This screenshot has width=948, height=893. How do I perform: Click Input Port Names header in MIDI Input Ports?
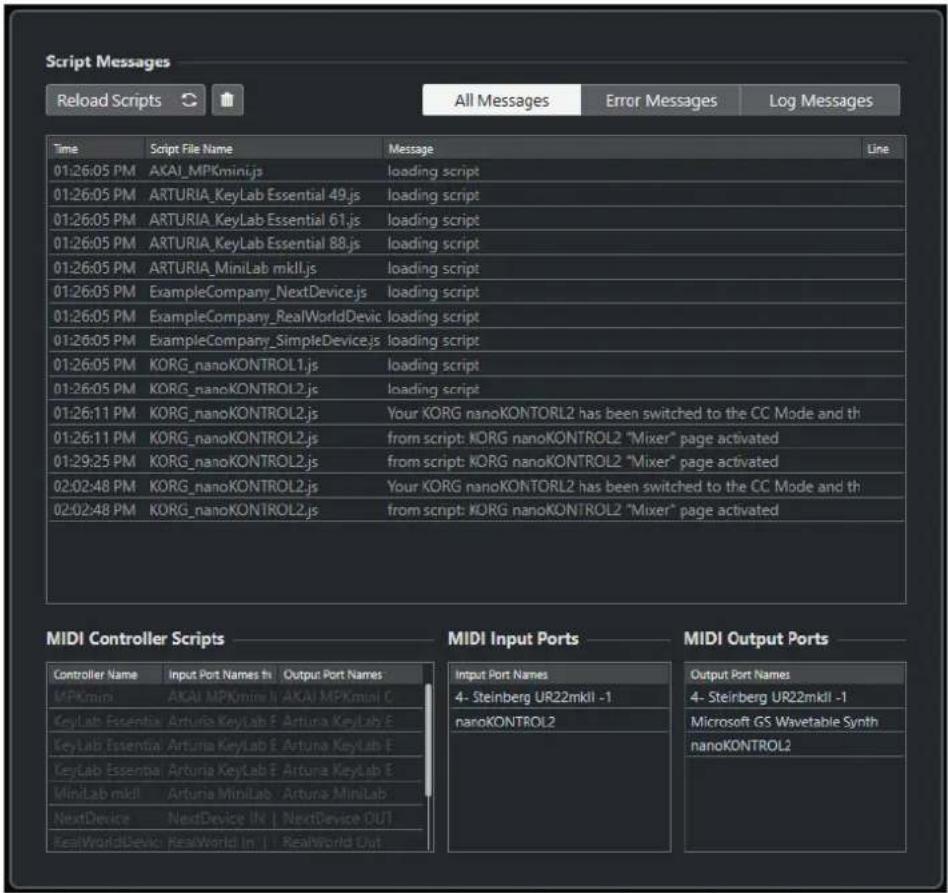point(559,674)
